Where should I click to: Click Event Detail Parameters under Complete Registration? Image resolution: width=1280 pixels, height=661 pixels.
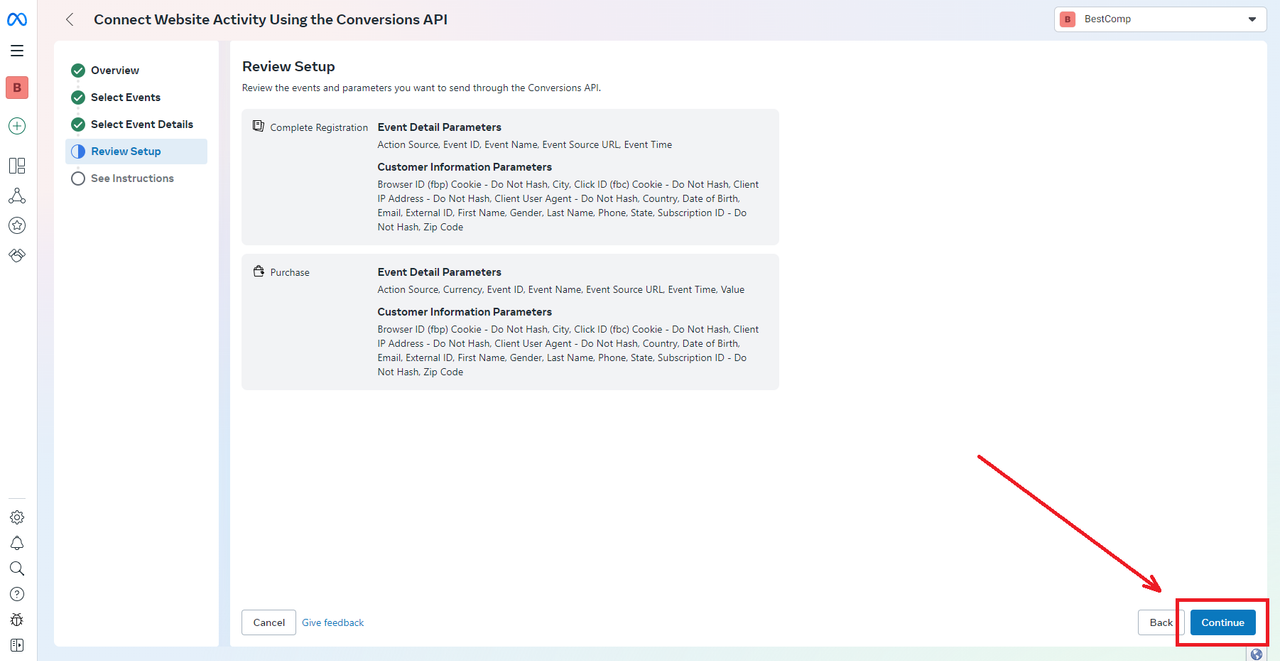pyautogui.click(x=439, y=127)
